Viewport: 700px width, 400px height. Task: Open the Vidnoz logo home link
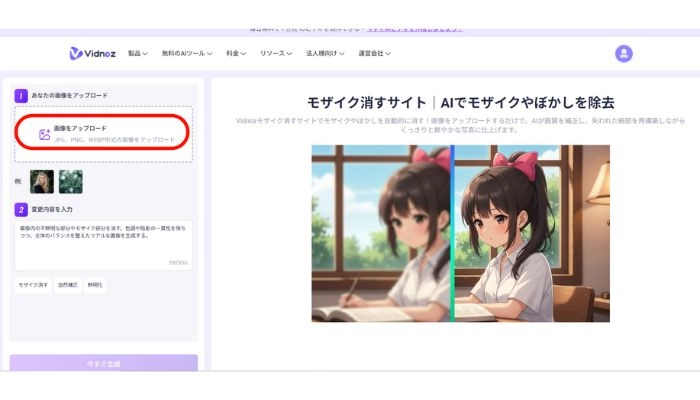click(92, 54)
